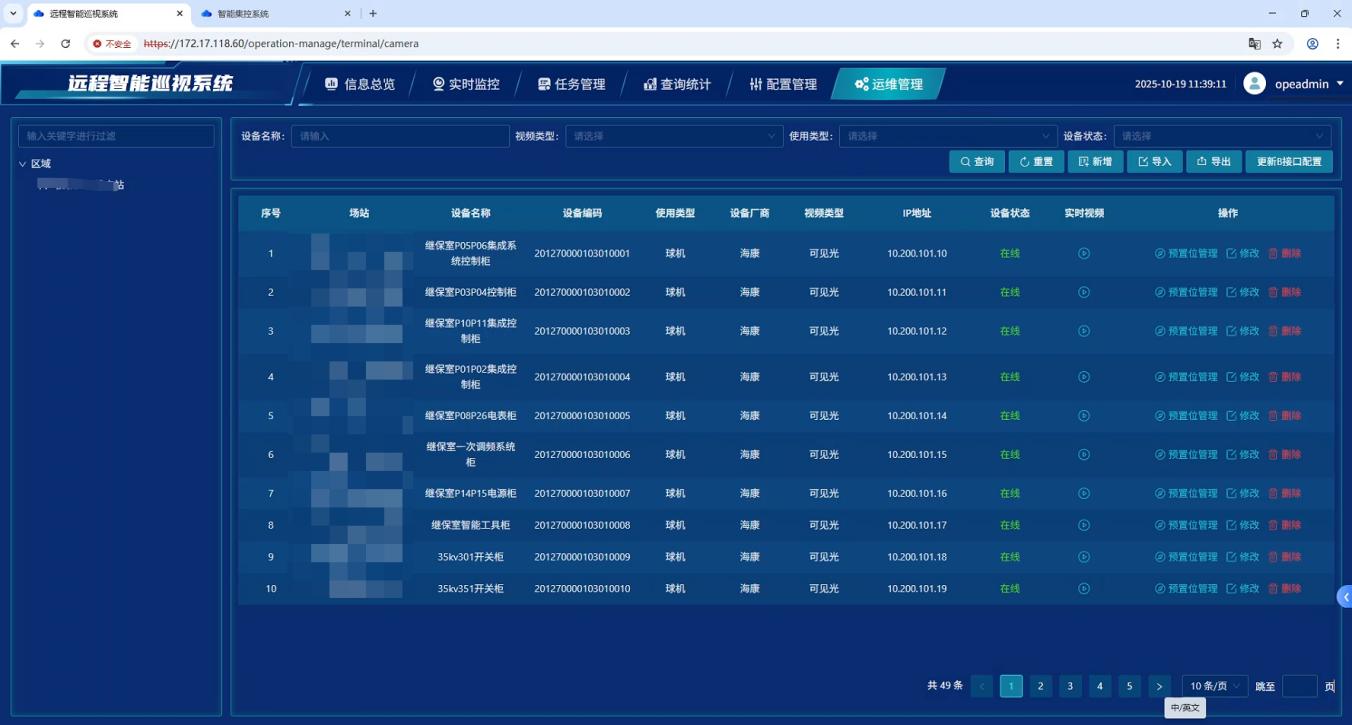Open the 使用类型 dropdown
Viewport: 1352px width, 725px height.
click(947, 136)
